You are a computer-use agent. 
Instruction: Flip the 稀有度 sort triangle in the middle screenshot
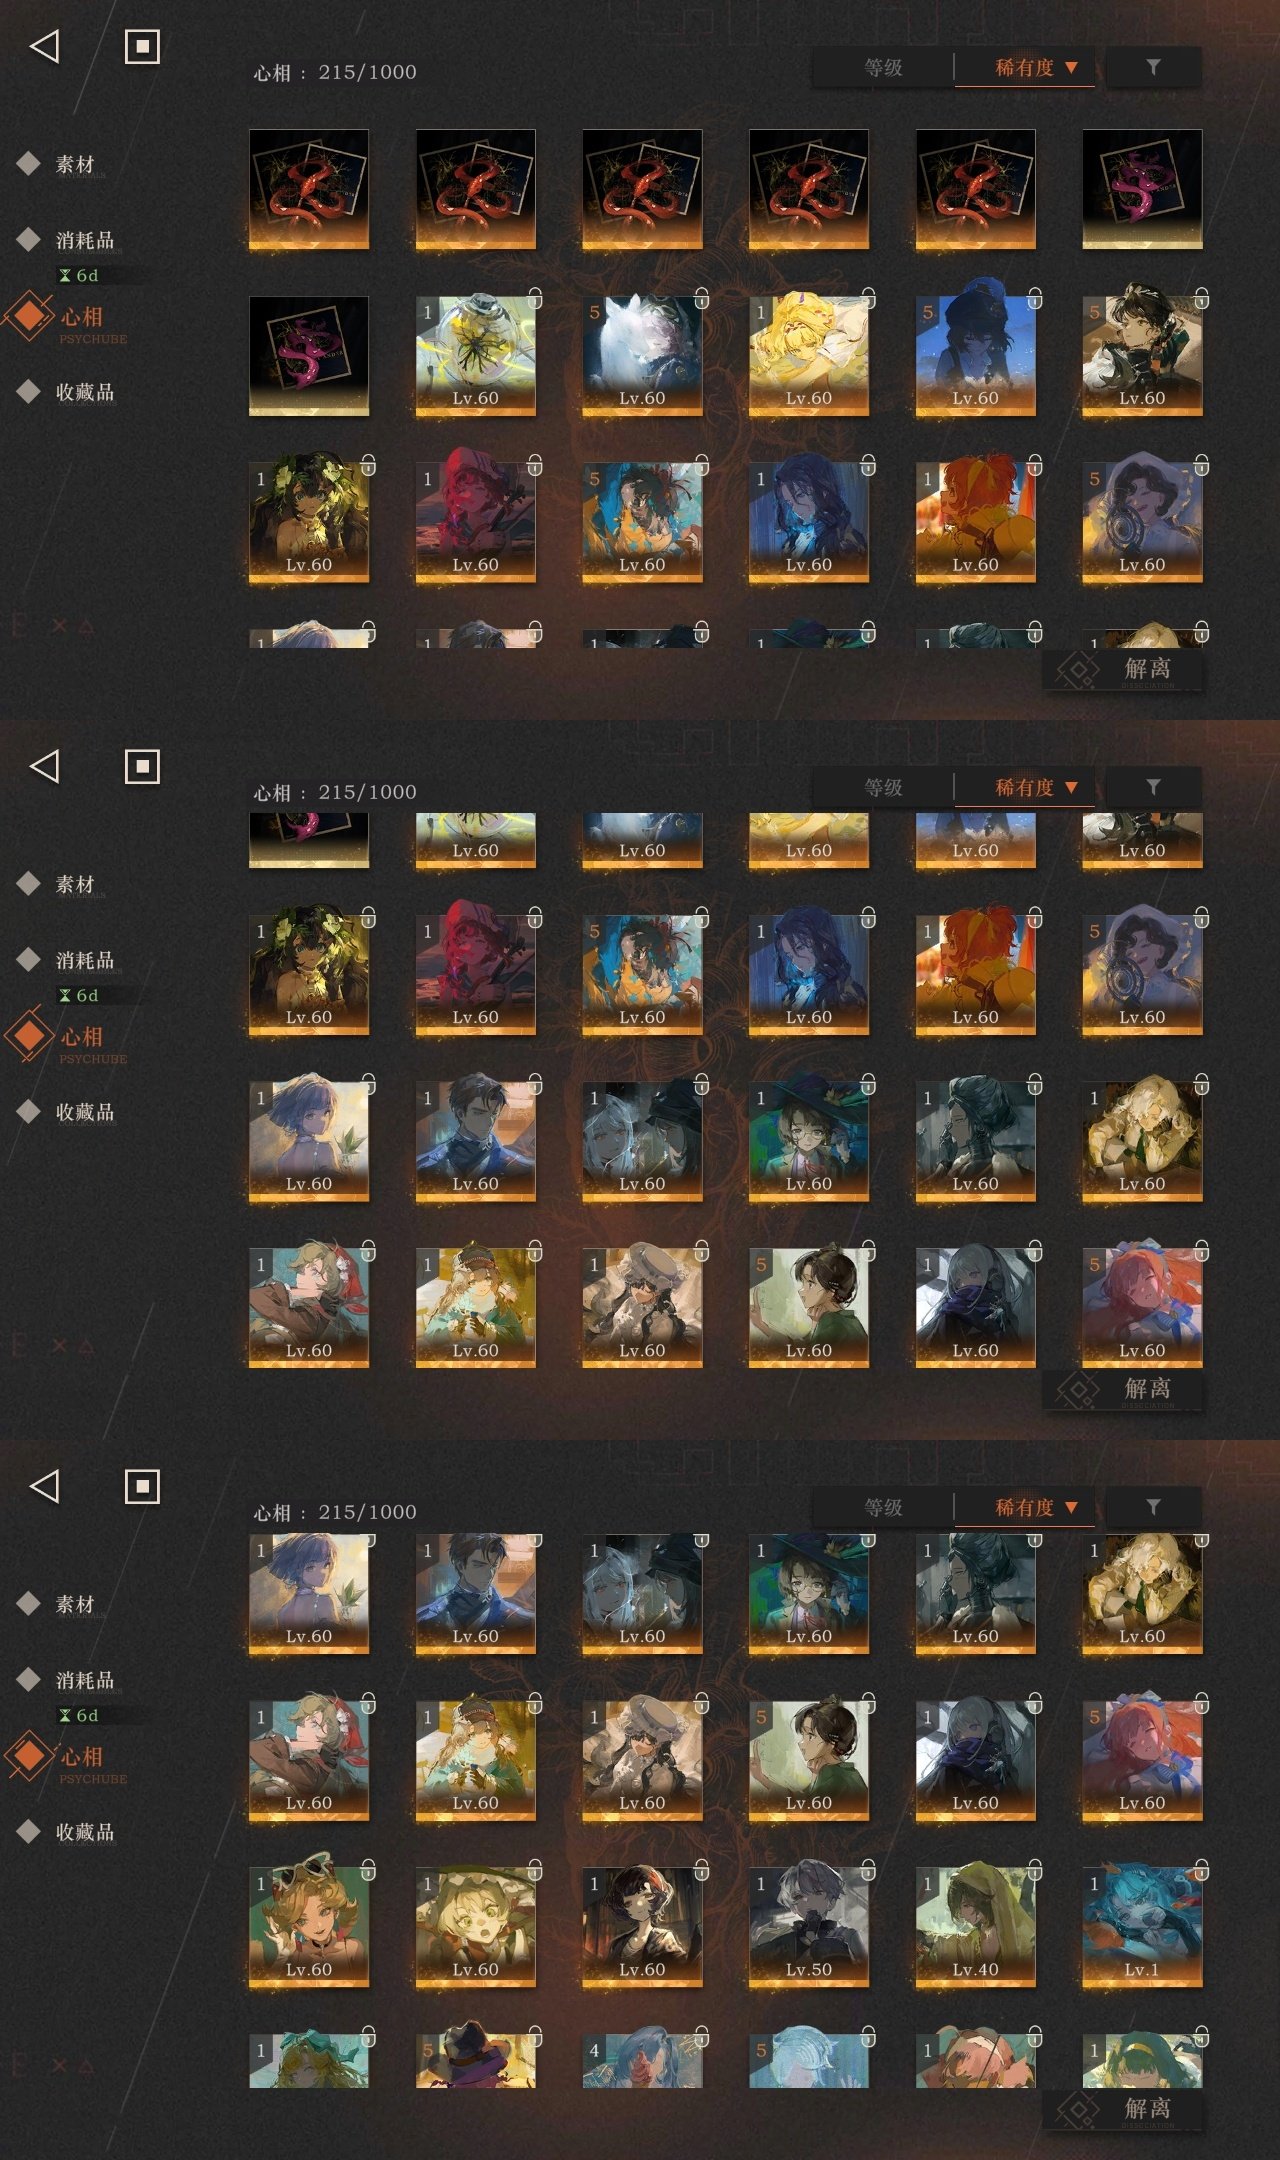tap(1071, 787)
